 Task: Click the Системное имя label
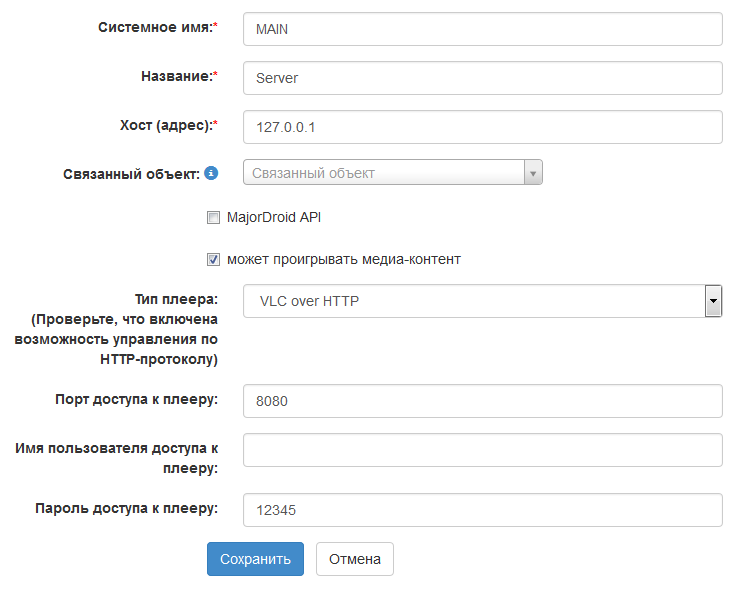tap(155, 28)
